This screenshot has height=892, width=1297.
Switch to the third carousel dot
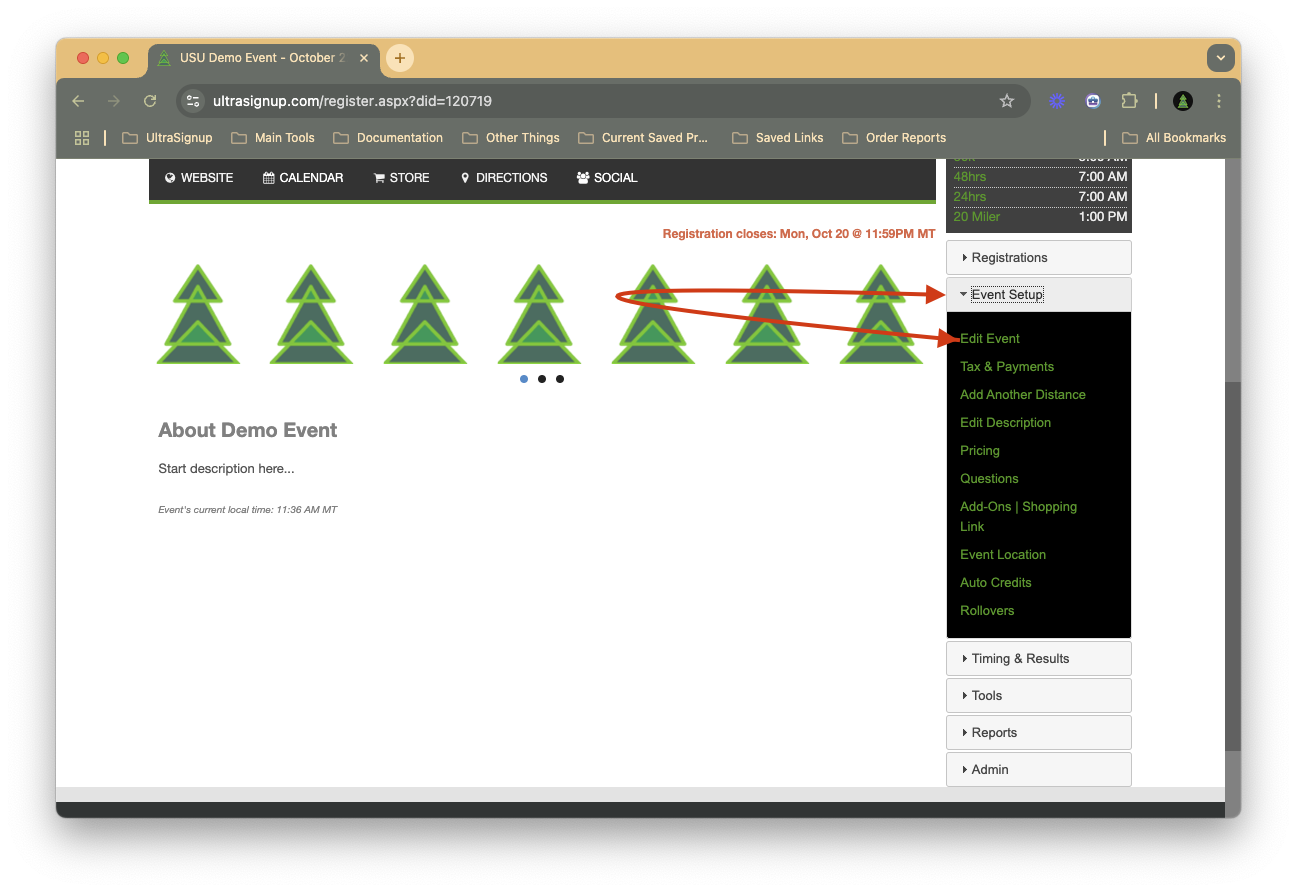click(560, 379)
